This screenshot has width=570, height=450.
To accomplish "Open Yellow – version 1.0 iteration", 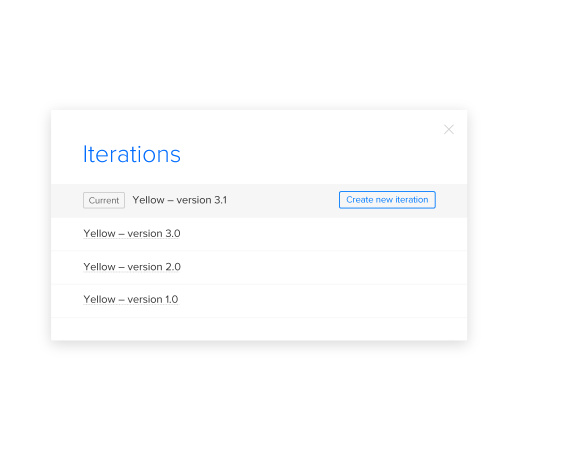I will click(131, 300).
